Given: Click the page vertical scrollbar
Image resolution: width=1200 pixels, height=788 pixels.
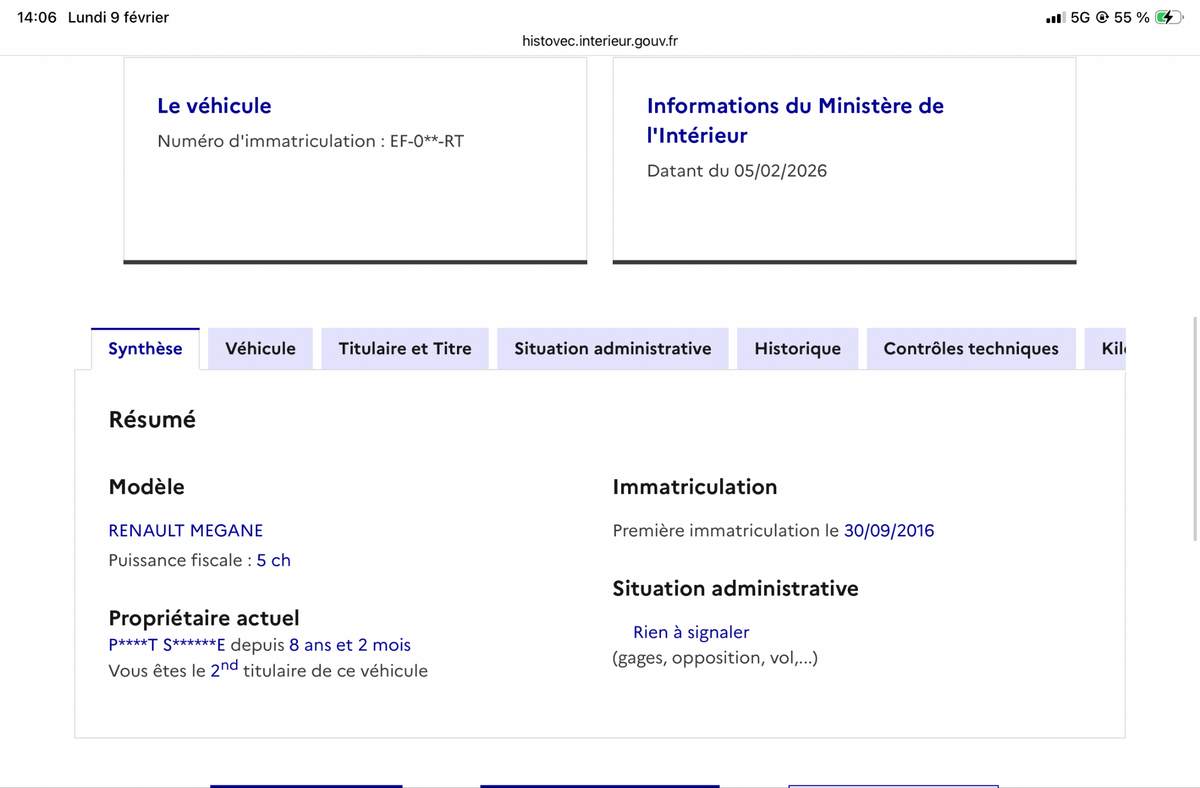Looking at the screenshot, I should click(1196, 430).
